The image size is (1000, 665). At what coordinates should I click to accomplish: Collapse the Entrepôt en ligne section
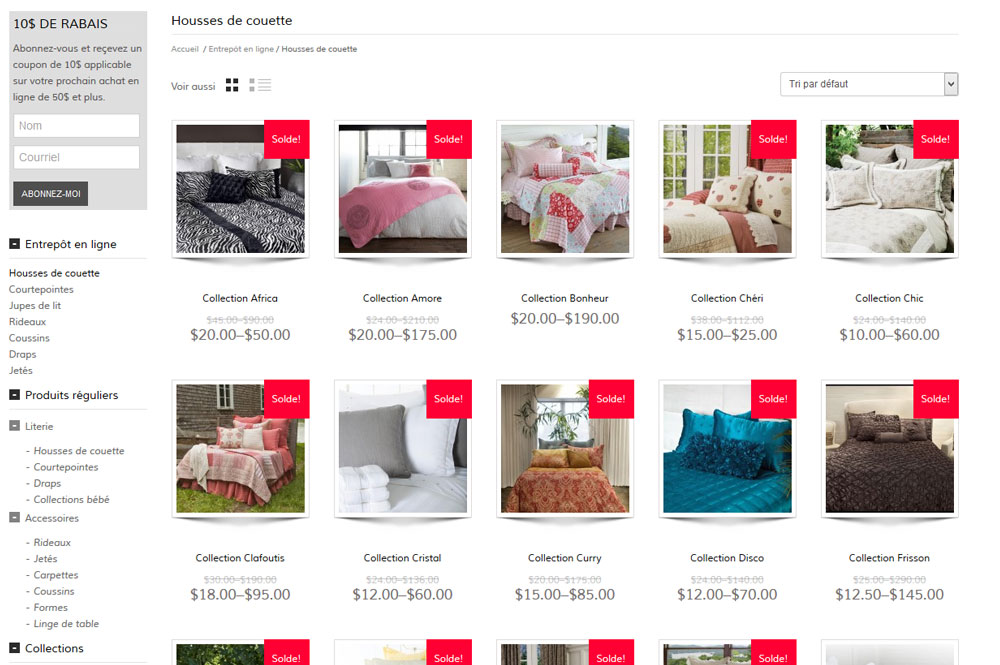tap(14, 244)
